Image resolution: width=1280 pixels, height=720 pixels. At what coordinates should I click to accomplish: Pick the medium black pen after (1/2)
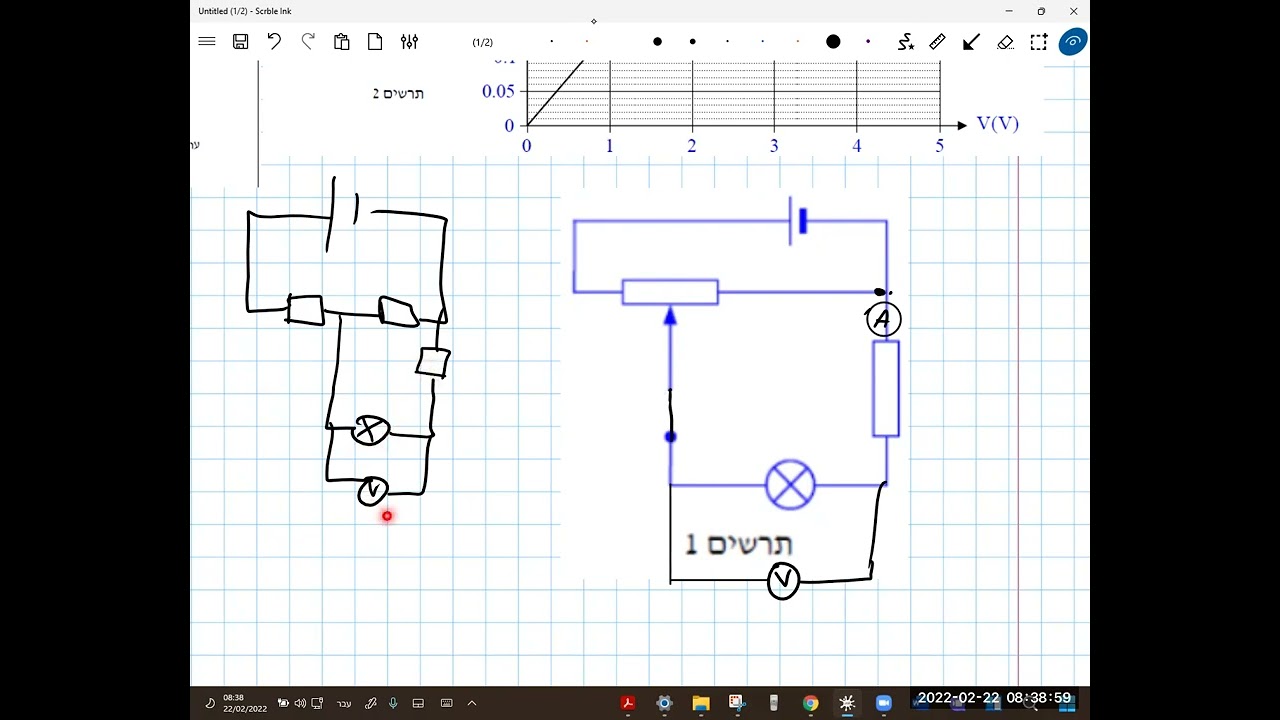pyautogui.click(x=657, y=42)
